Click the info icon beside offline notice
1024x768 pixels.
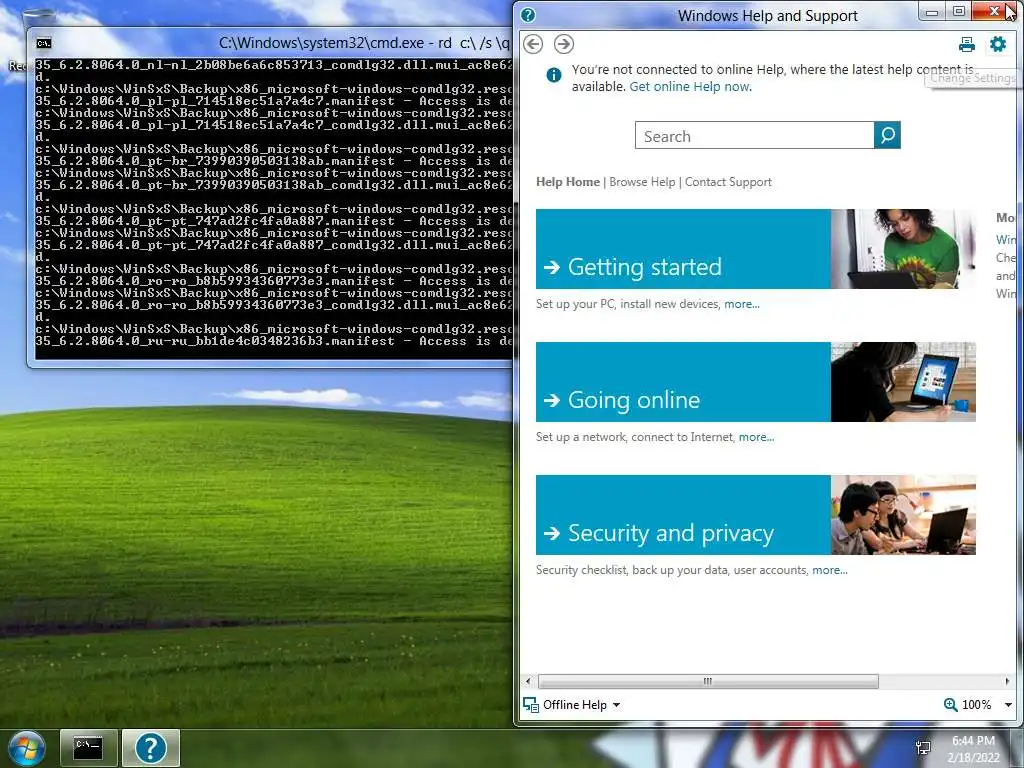[553, 75]
